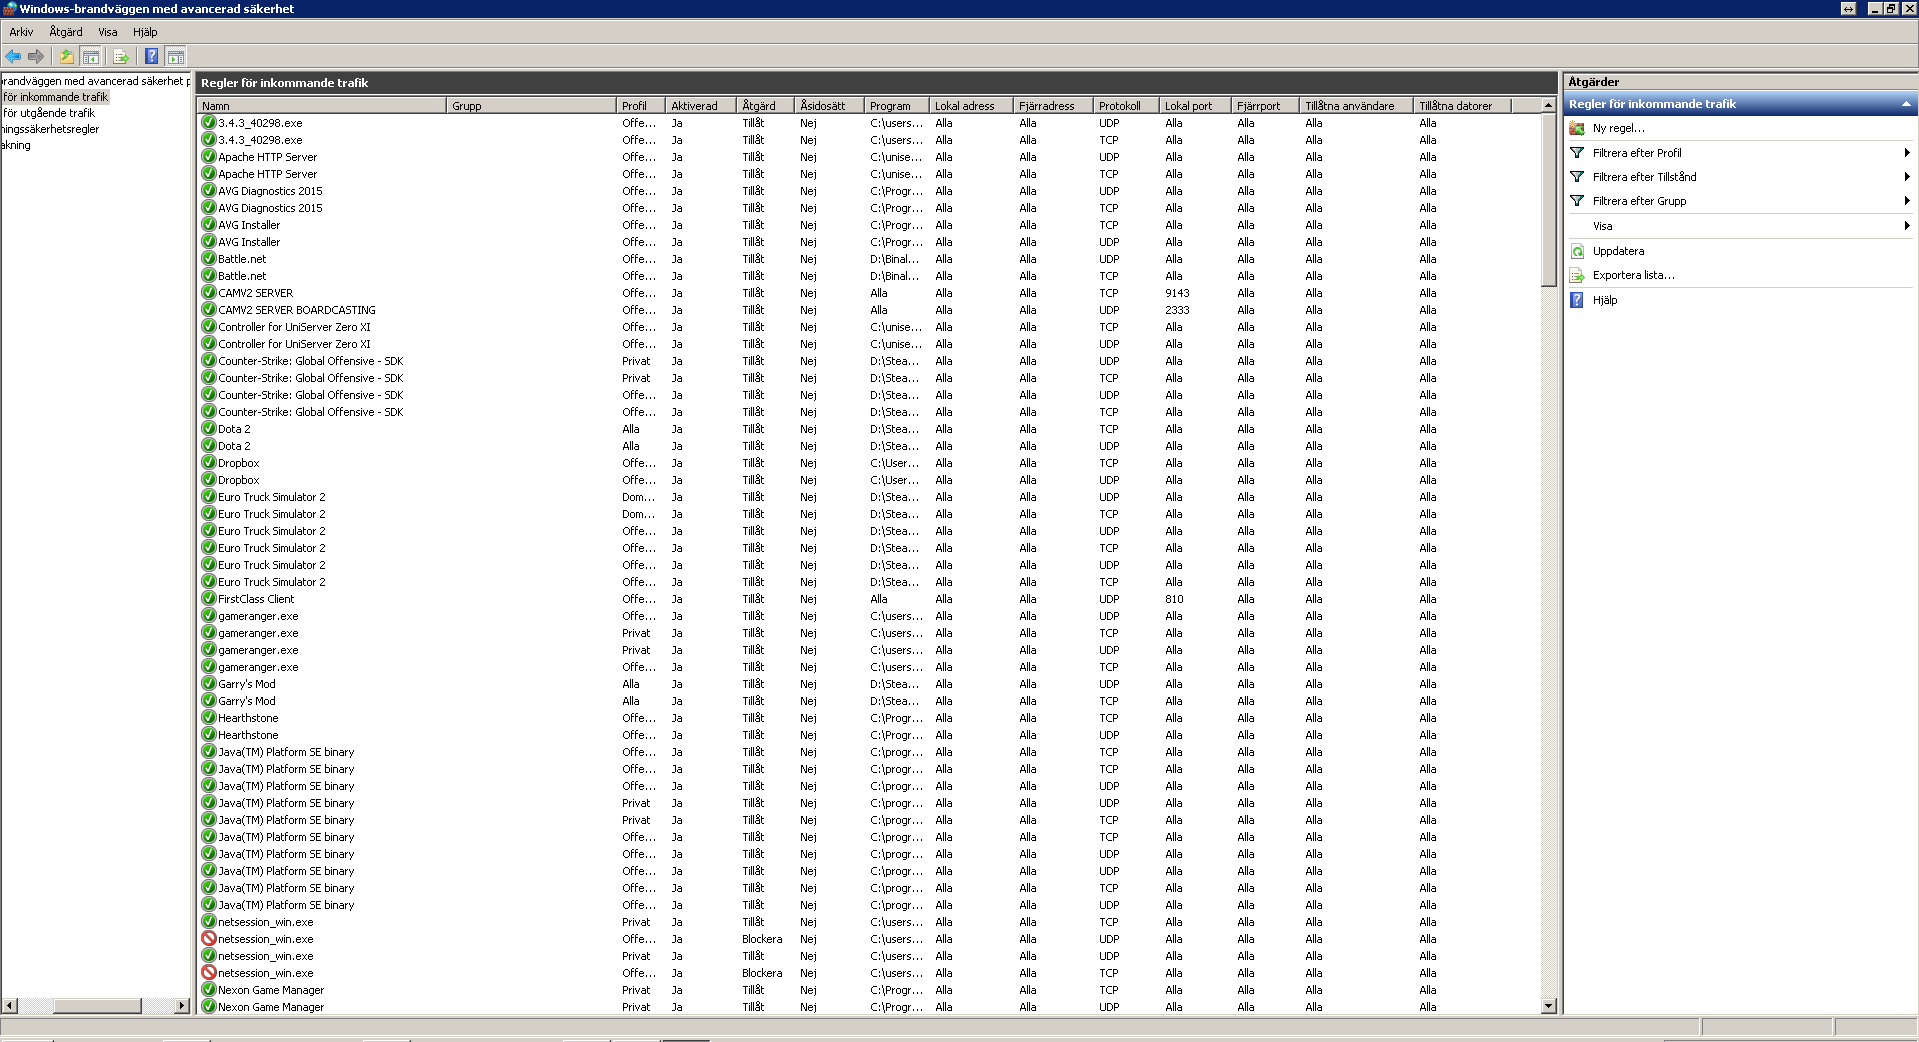Sort by the Protokoll column header
Viewport: 1919px width, 1042px height.
[1126, 105]
